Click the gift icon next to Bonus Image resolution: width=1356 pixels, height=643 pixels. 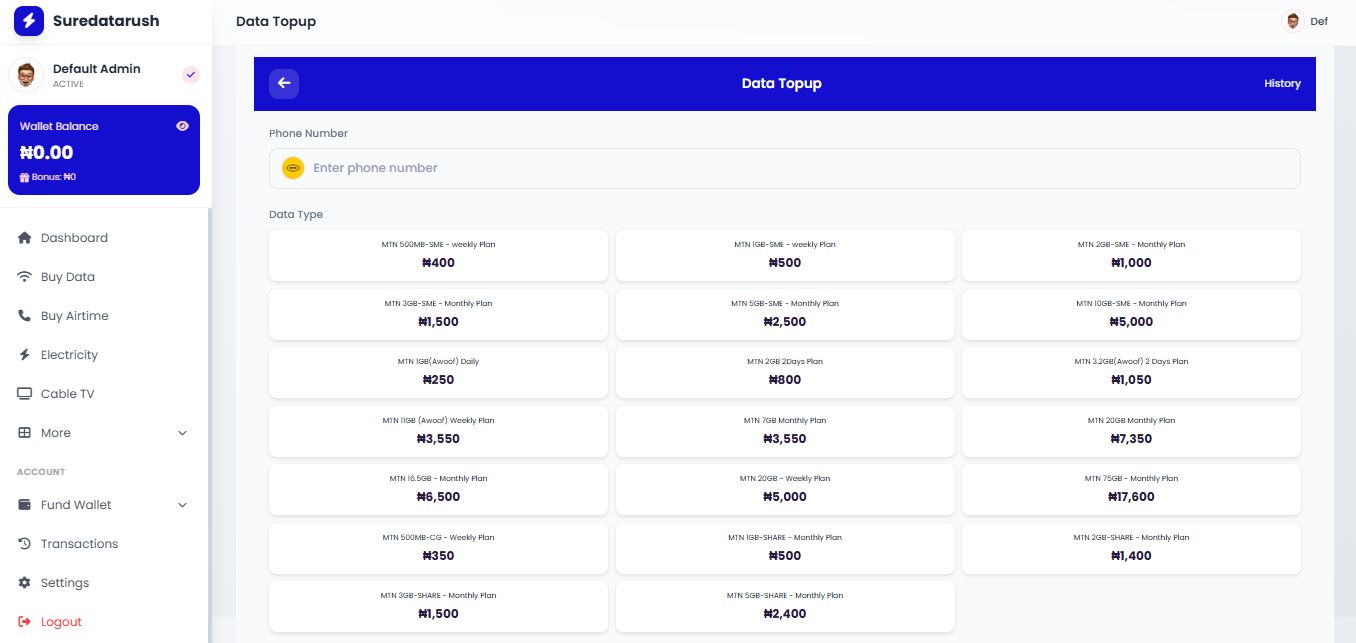coord(24,177)
